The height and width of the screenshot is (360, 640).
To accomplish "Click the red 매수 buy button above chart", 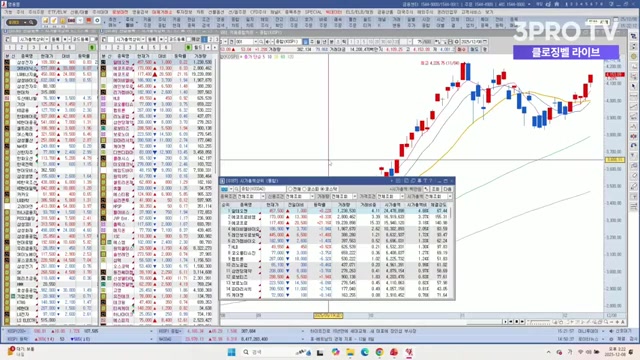I will click(462, 49).
